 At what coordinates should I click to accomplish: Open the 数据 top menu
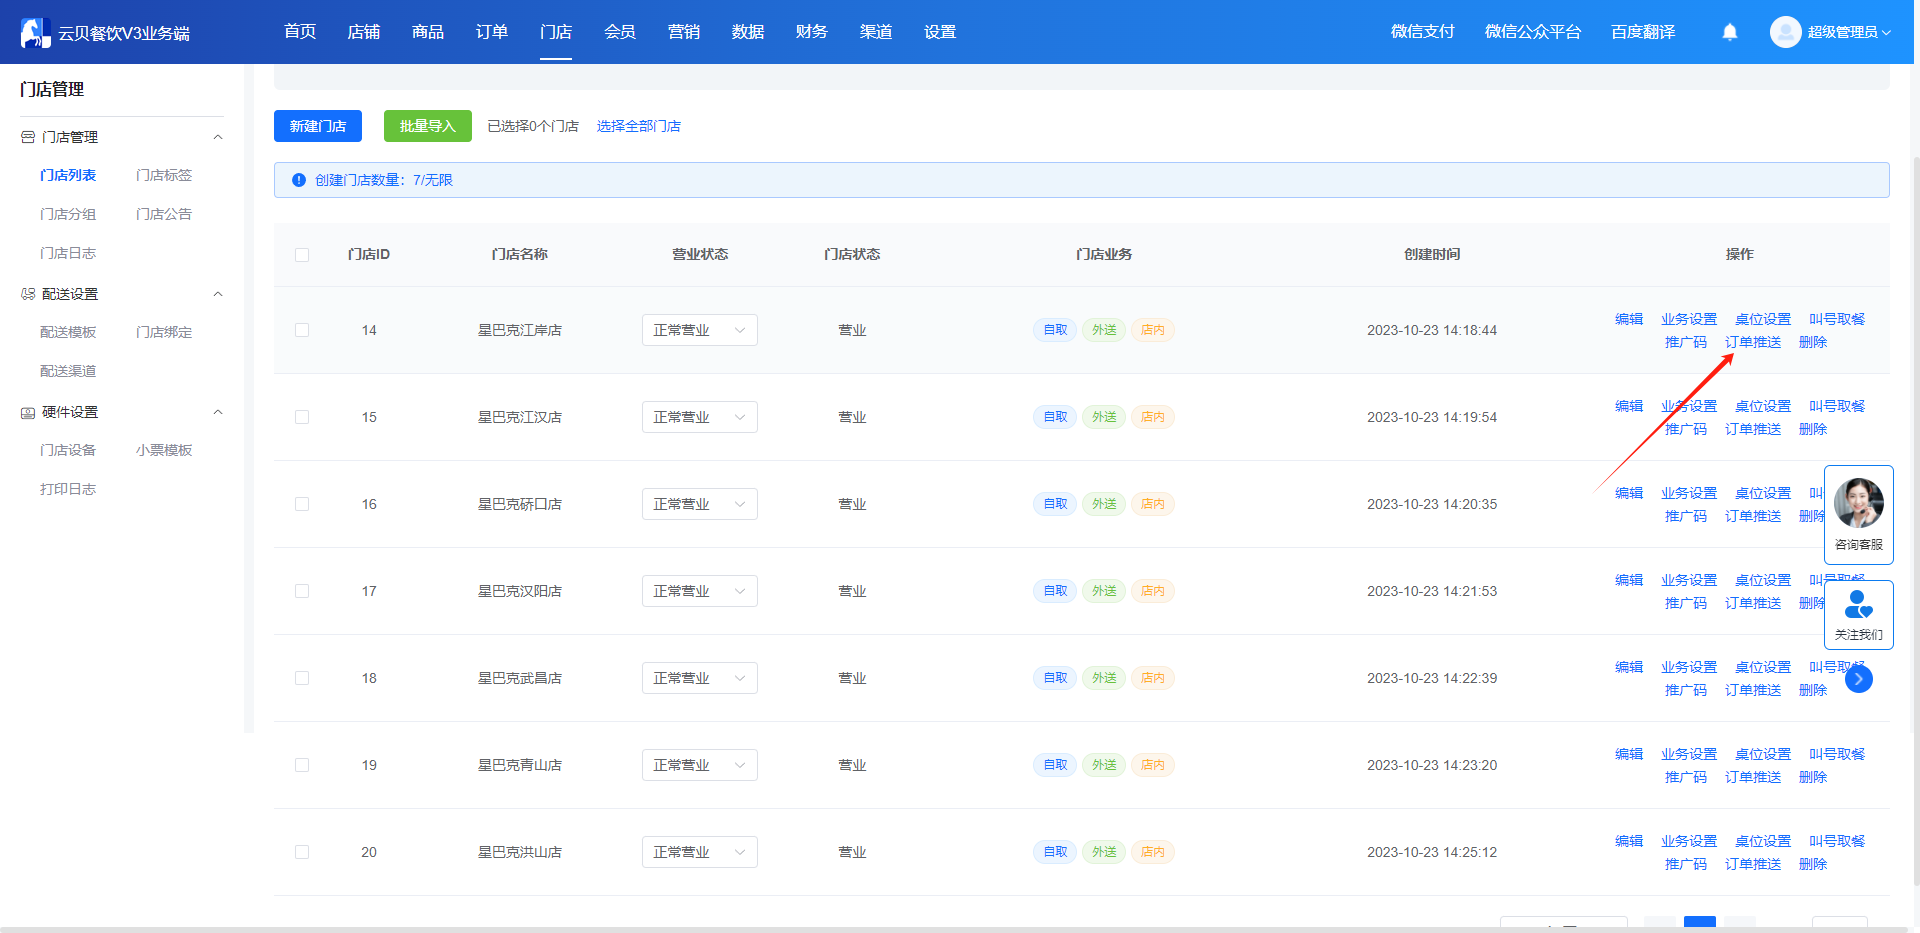[748, 32]
